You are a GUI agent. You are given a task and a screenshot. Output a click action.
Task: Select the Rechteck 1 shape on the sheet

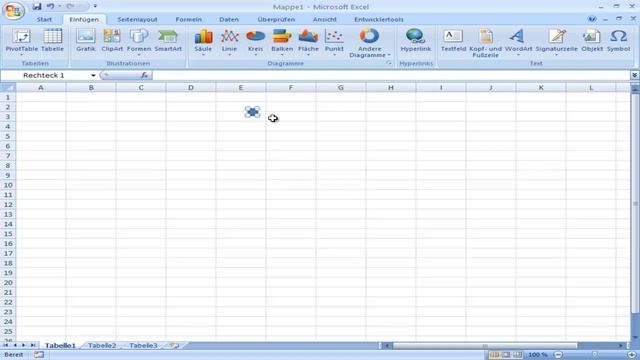(x=253, y=112)
